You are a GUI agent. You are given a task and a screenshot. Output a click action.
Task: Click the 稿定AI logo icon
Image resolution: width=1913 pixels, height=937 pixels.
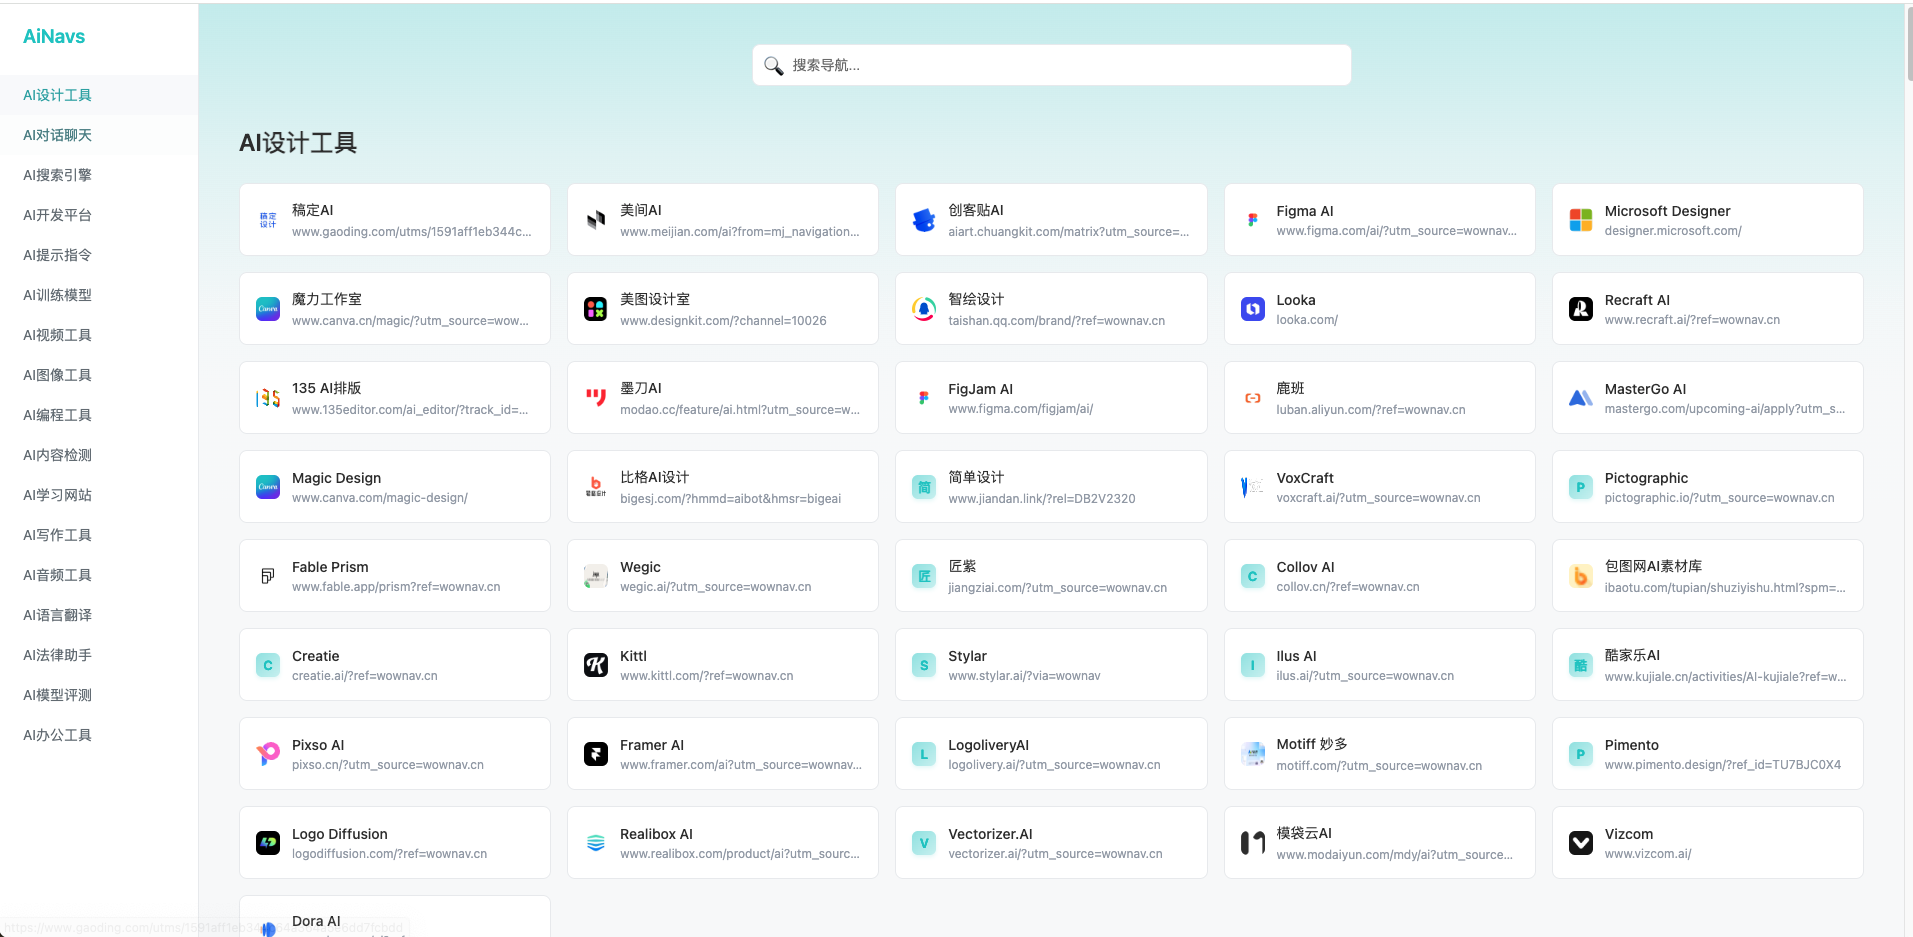coord(268,220)
